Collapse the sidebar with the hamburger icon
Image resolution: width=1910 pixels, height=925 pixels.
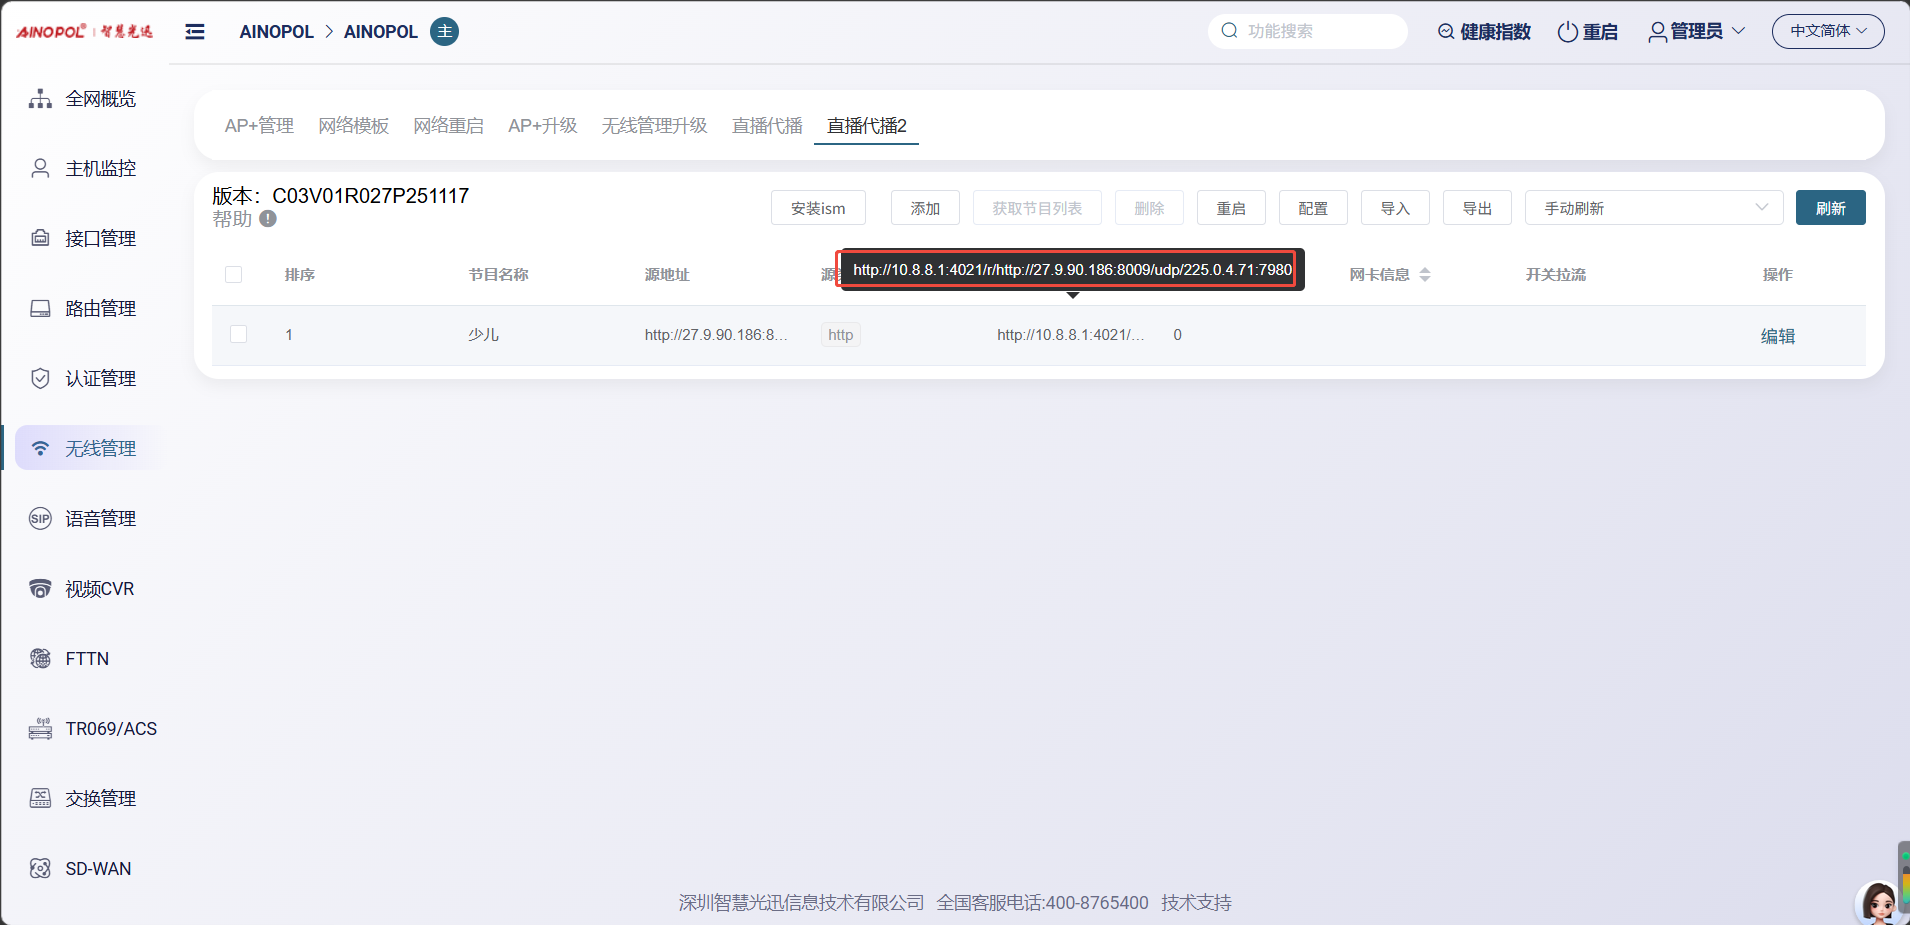click(x=195, y=32)
